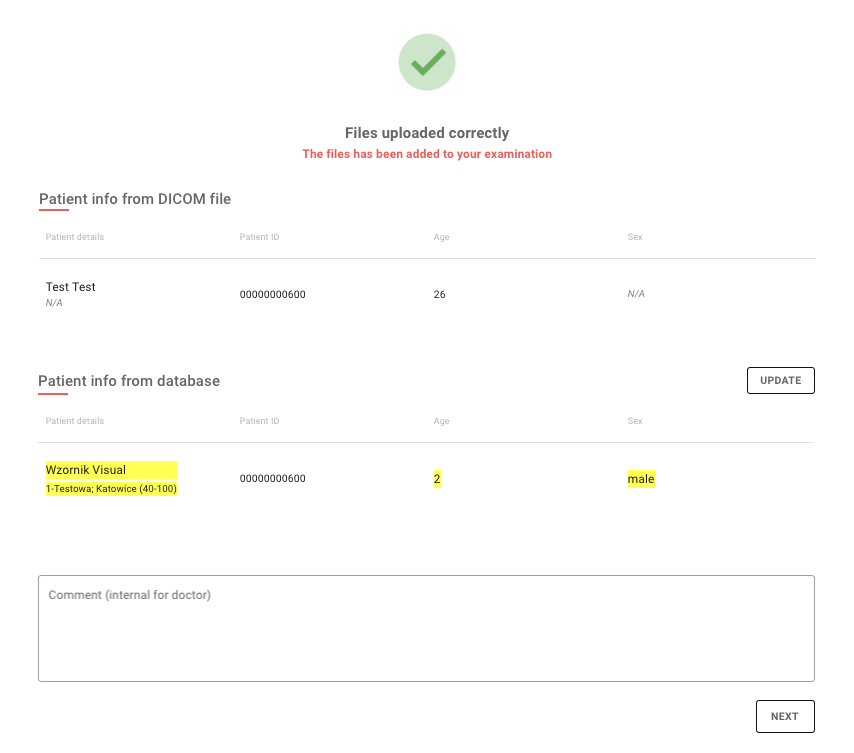Click the highlighted address 1-Testowa; Katowice

111,489
